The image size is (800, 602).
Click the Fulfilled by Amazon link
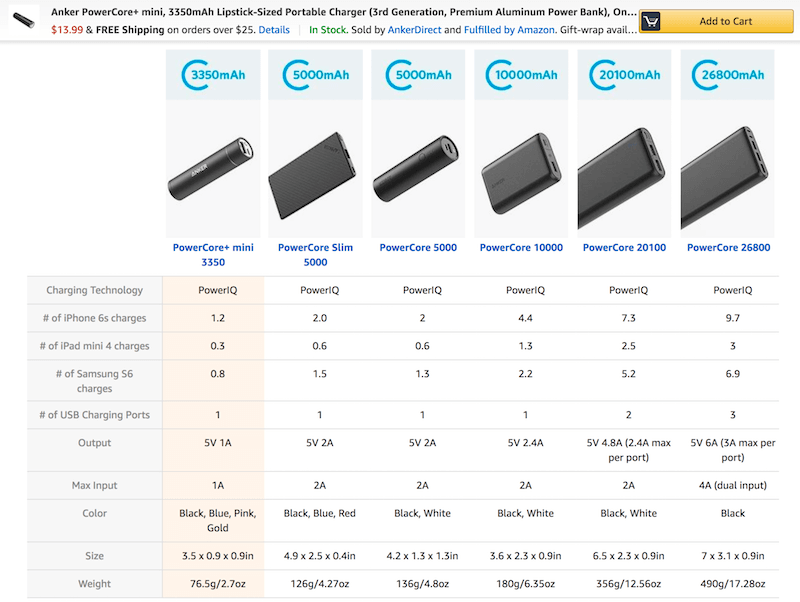pos(509,30)
